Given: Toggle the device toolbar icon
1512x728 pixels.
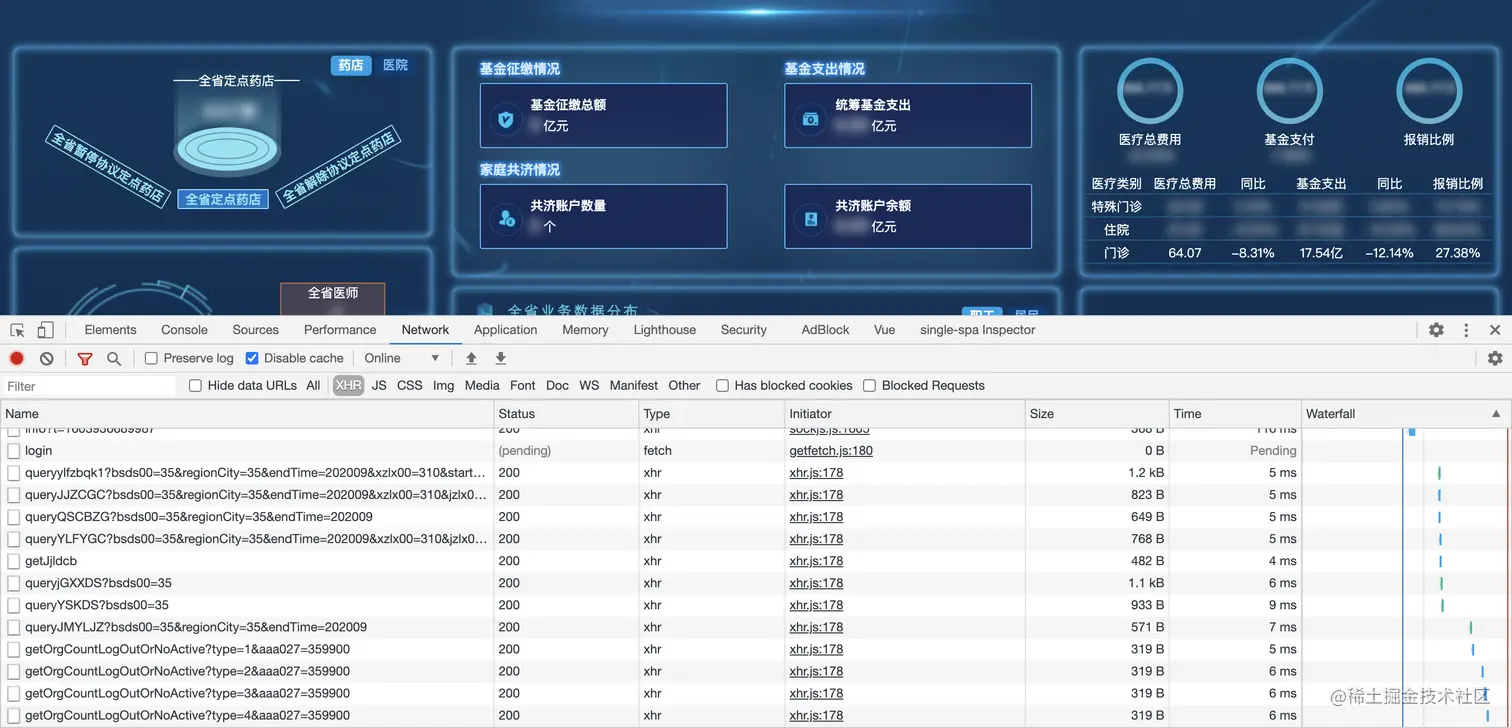Looking at the screenshot, I should pyautogui.click(x=45, y=330).
